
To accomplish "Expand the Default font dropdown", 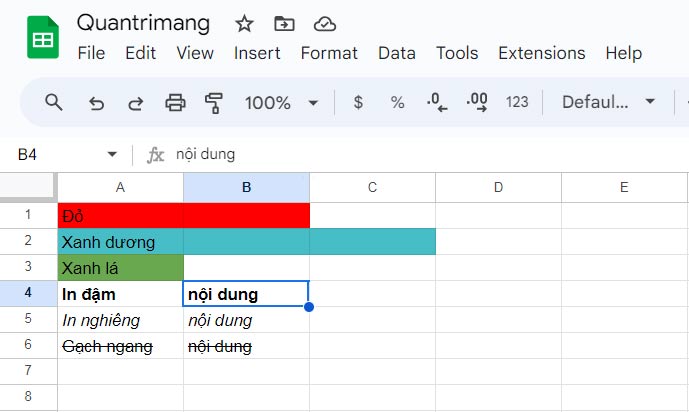I will pyautogui.click(x=608, y=102).
